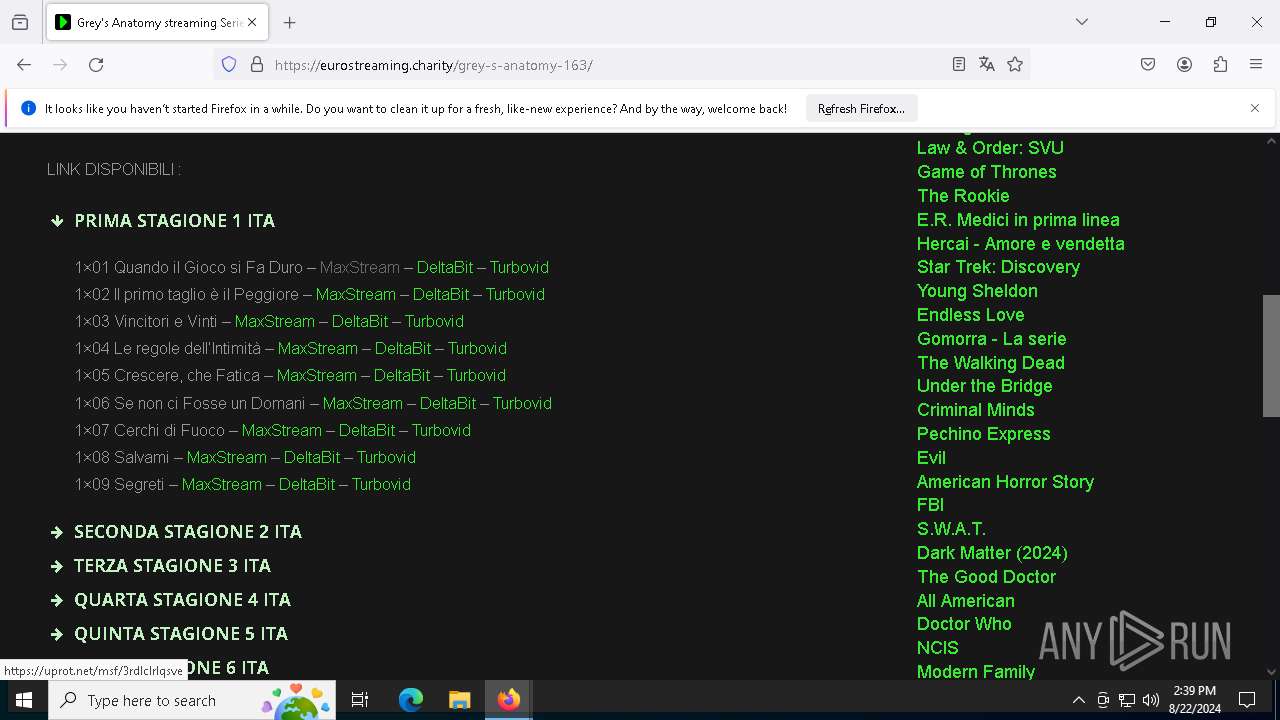This screenshot has height=720, width=1280.
Task: Click the taskbar search box
Action: pos(192,700)
